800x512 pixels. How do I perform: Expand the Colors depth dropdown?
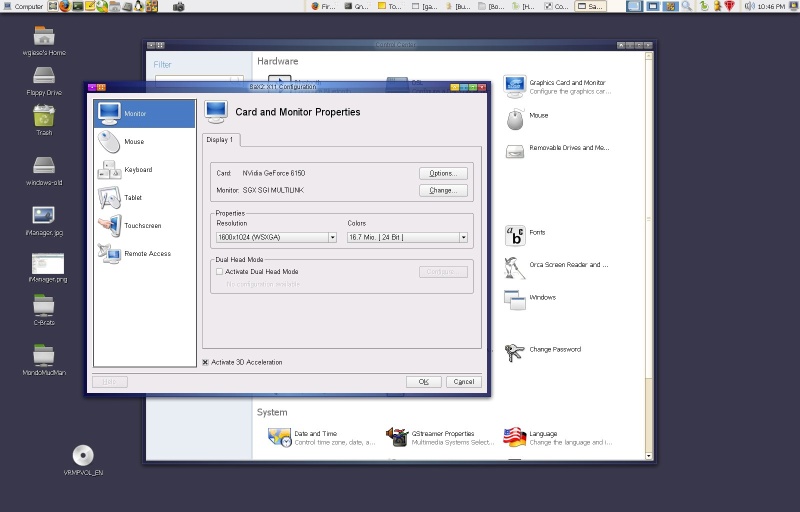click(x=407, y=237)
